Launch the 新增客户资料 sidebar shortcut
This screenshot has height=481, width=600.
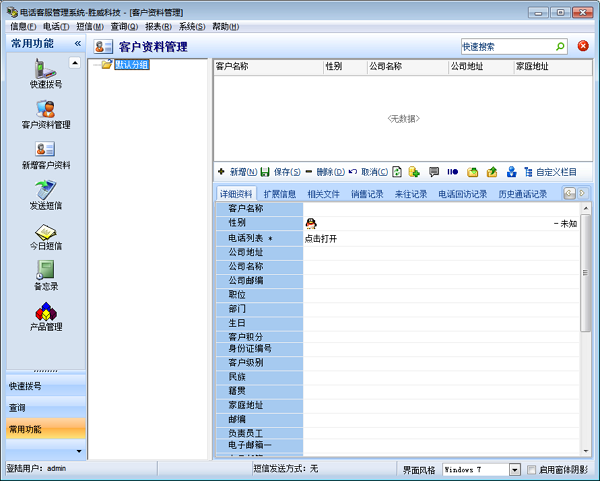(46, 155)
